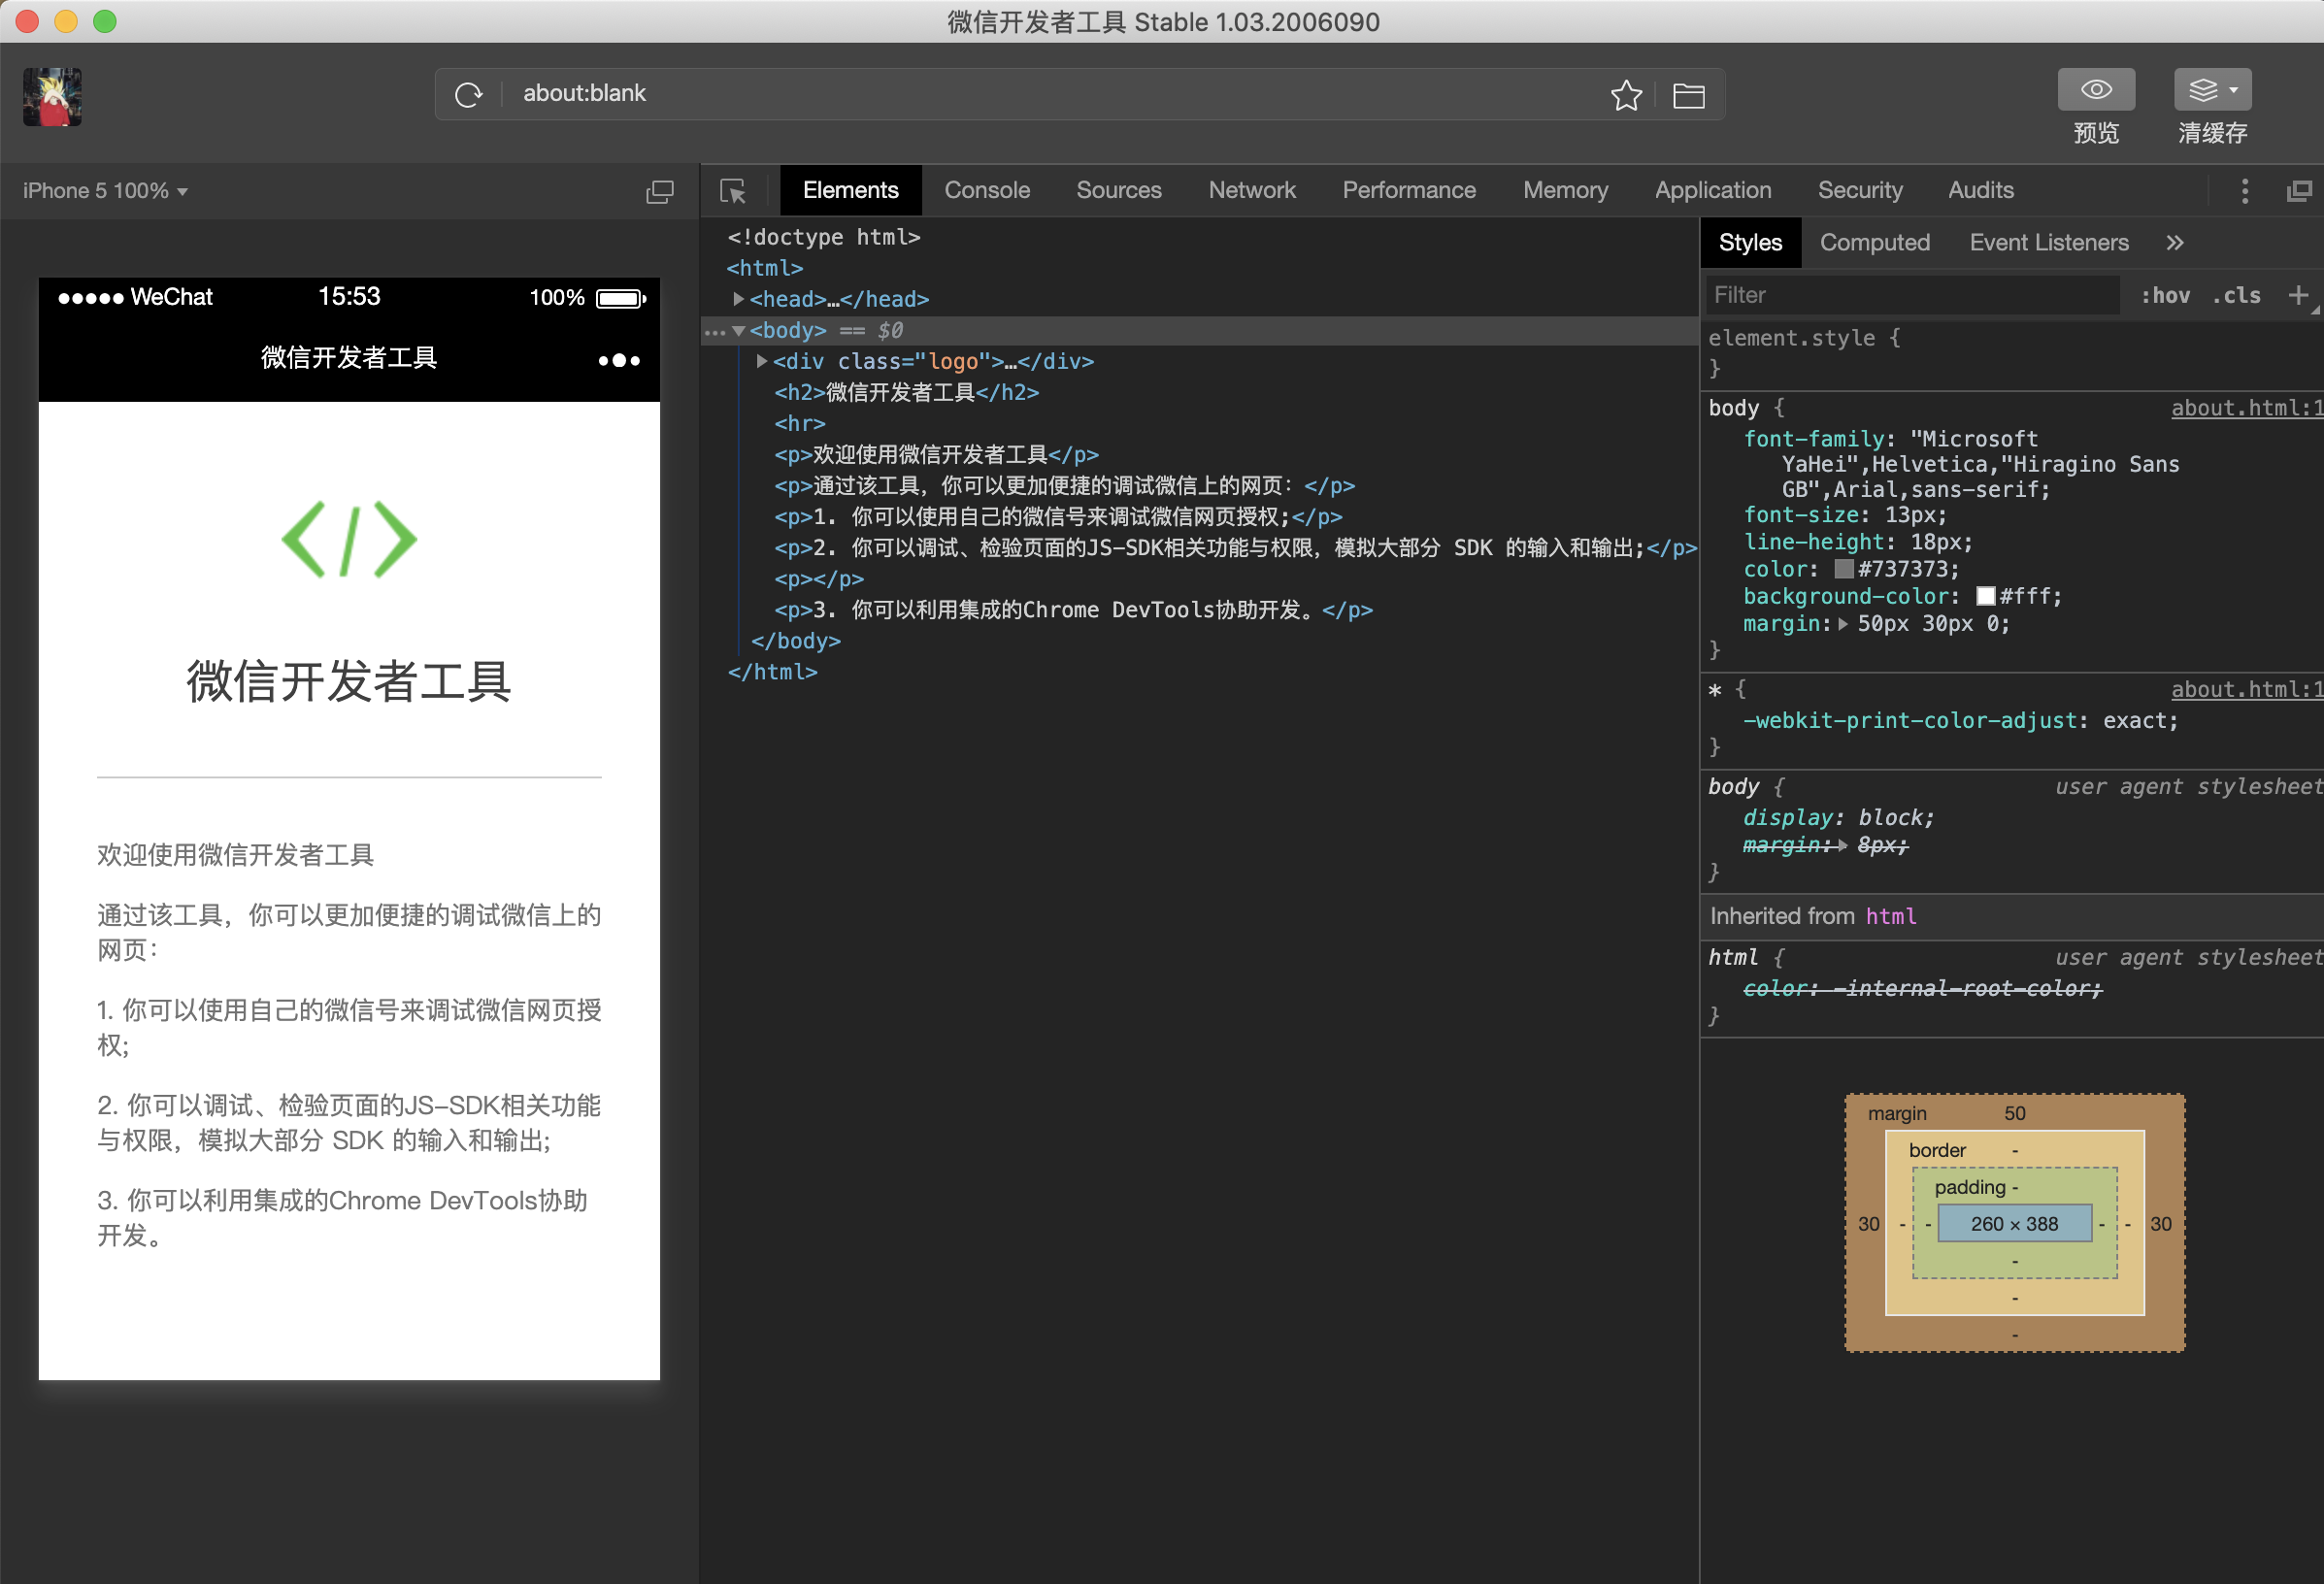Switch to the Computed pane tab

click(x=1874, y=242)
